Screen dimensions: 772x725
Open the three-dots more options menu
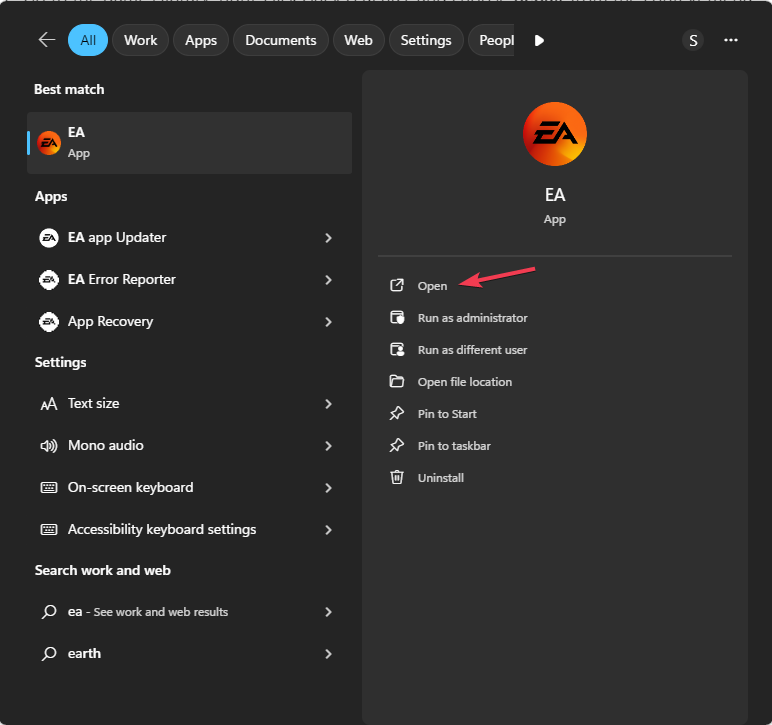click(x=731, y=40)
